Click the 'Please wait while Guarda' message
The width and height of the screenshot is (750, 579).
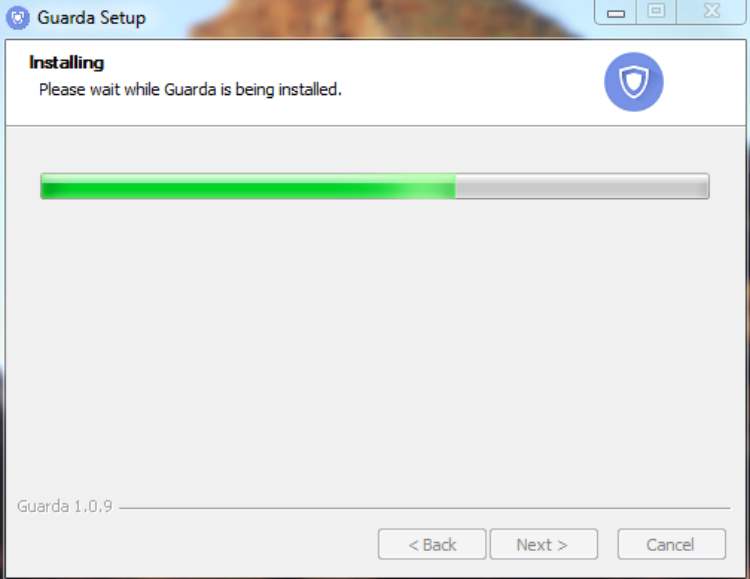(190, 89)
